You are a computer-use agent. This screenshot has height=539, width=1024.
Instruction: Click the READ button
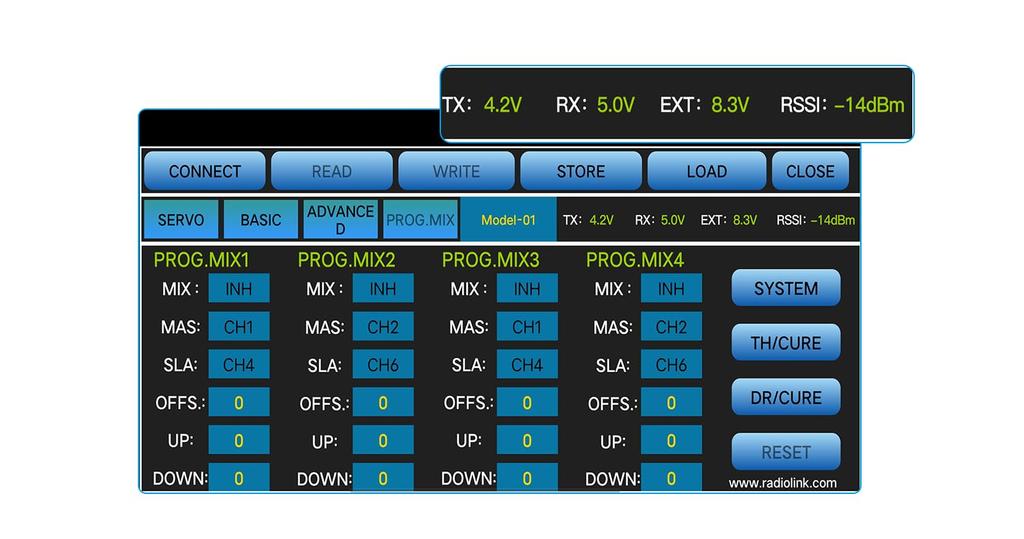pyautogui.click(x=331, y=171)
